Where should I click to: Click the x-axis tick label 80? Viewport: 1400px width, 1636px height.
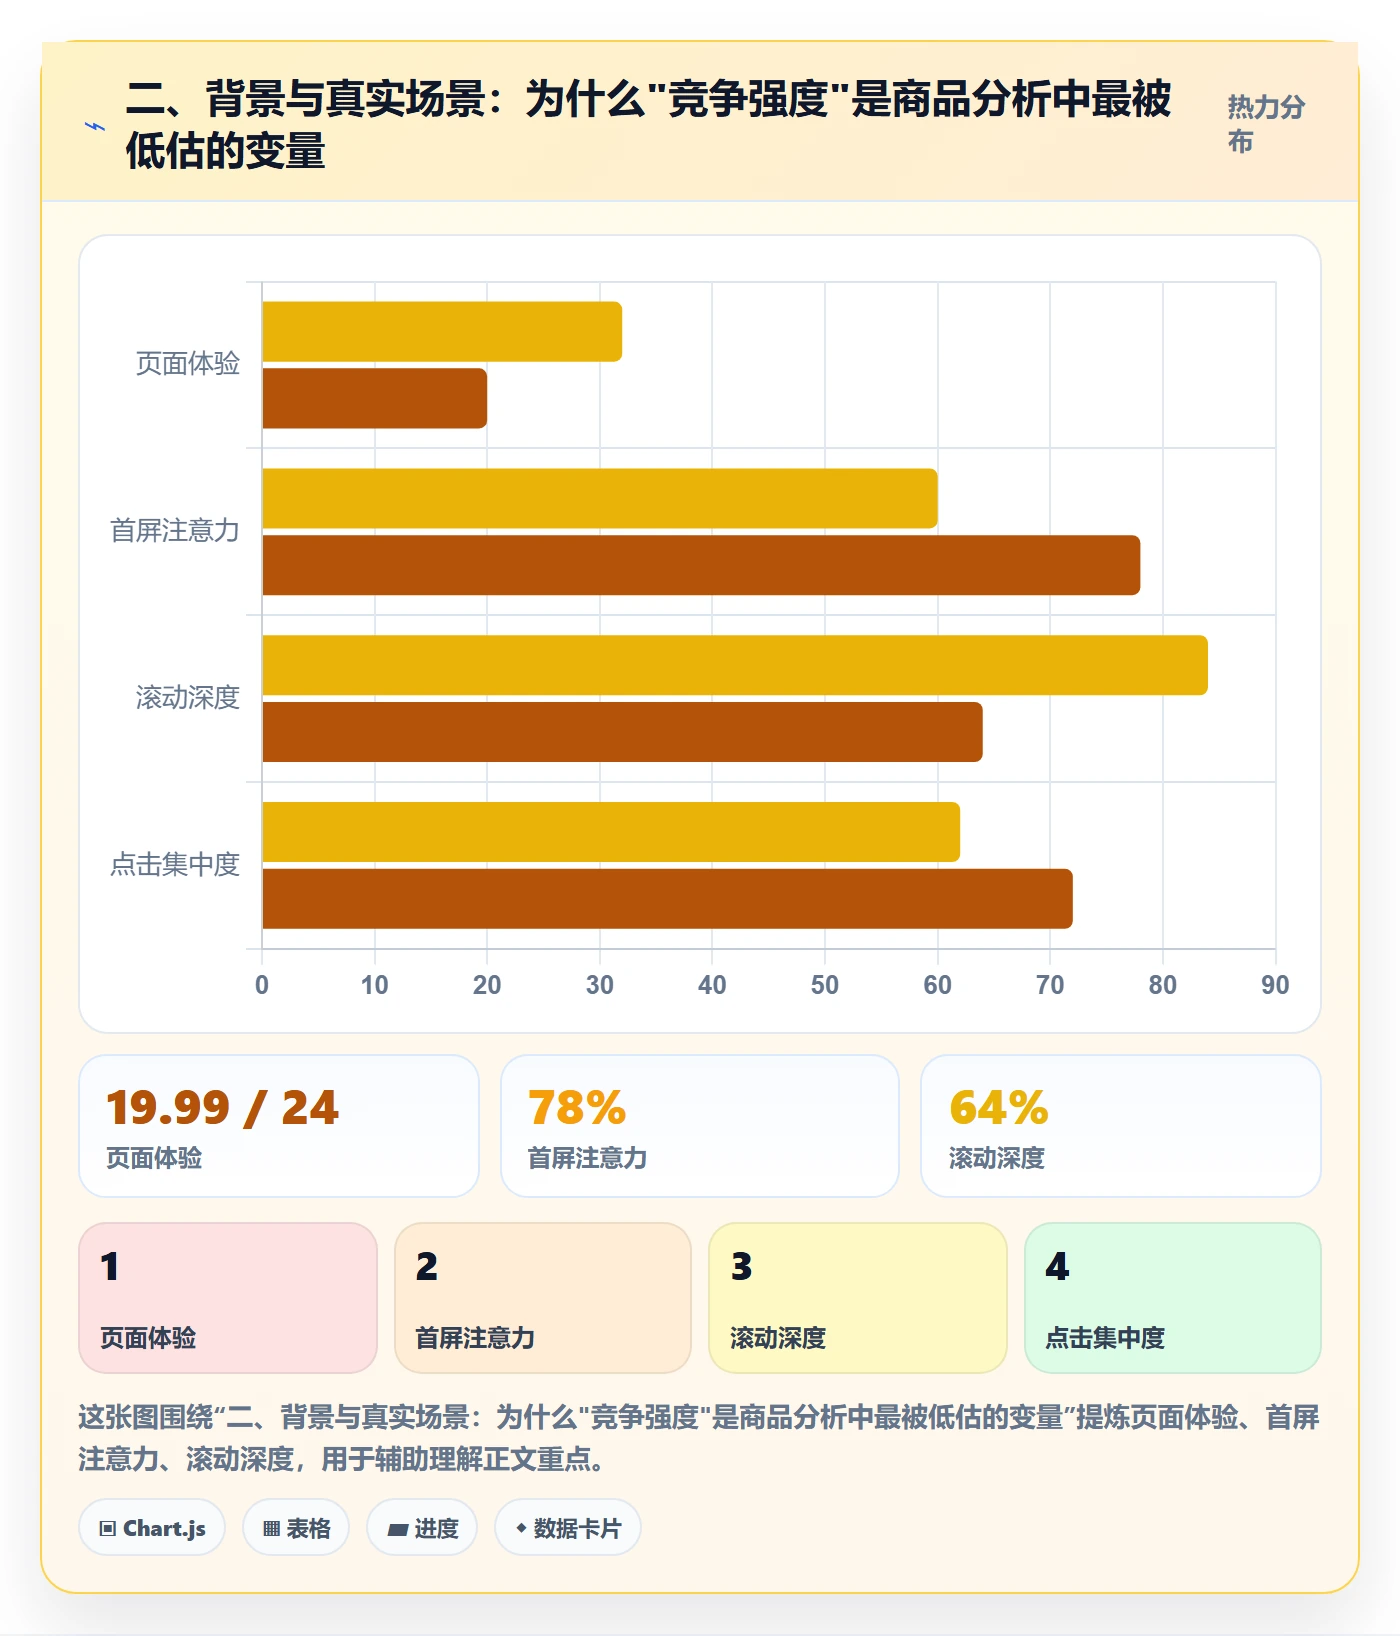click(1163, 985)
